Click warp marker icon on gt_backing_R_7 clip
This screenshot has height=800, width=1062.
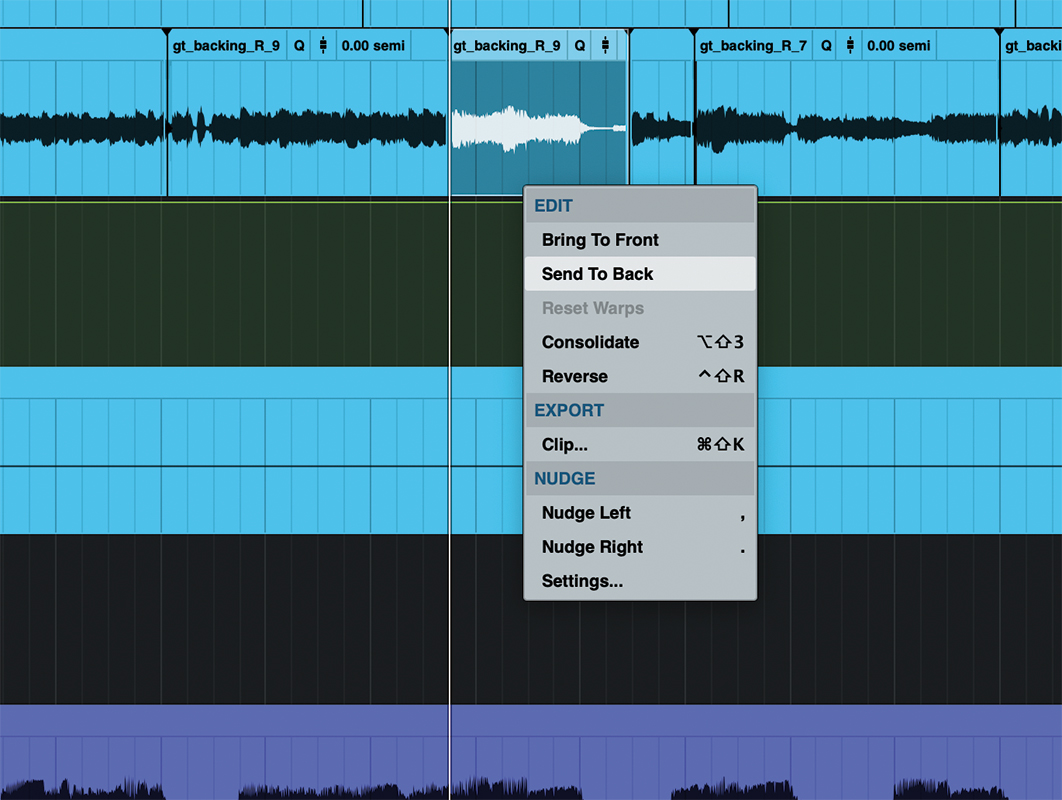850,45
